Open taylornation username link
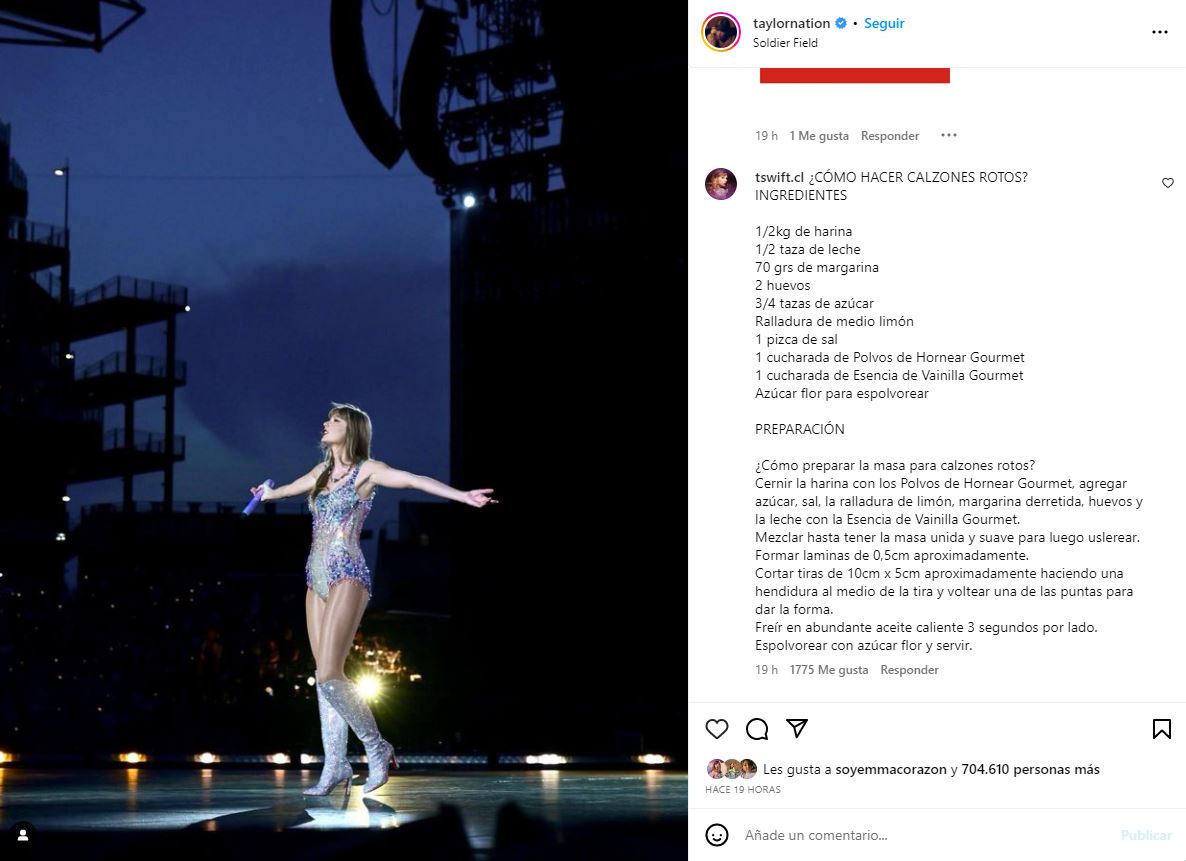The height and width of the screenshot is (861, 1186). click(791, 23)
